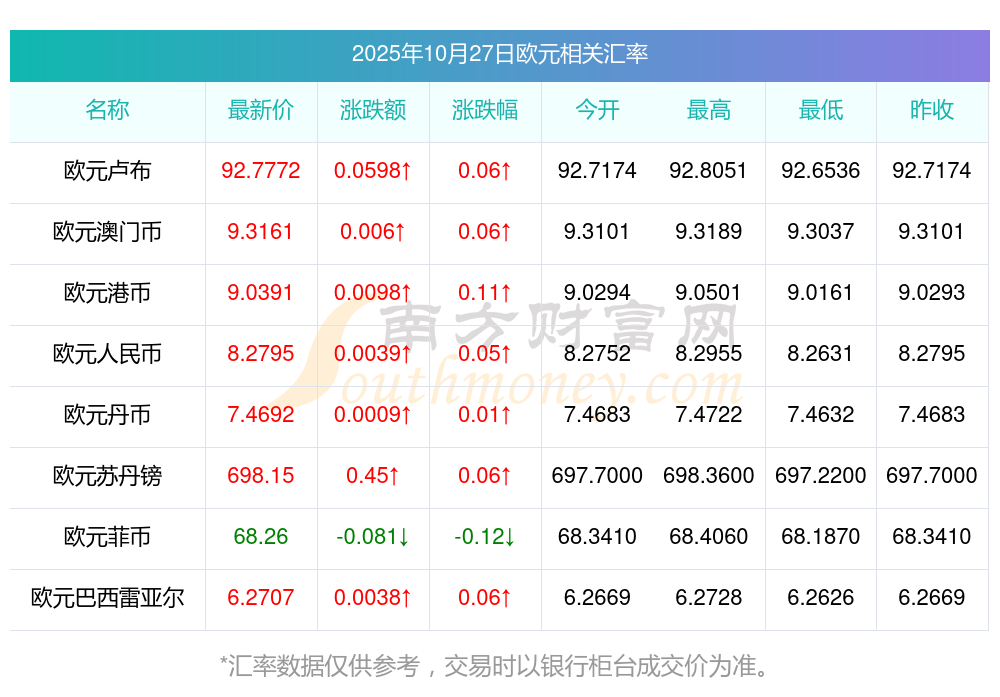Click the 涨跌幅 column header
Screen dimensions: 1000x697
[485, 110]
